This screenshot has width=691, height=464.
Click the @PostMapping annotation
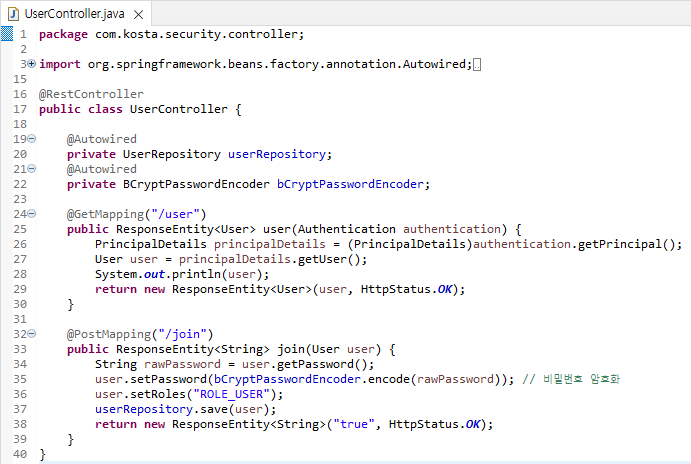pos(109,334)
